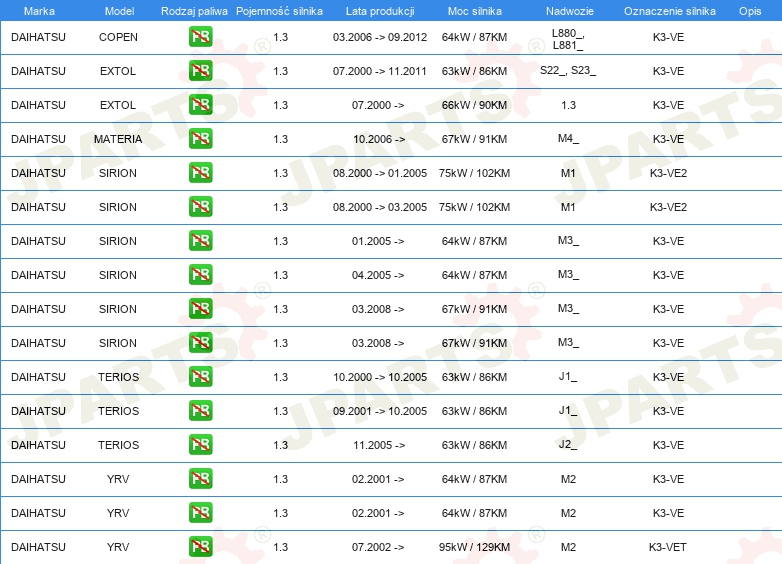Viewport: 782px width, 564px height.
Task: Click the fuel icon for TERIOS 09.2001 -> 10.2005
Action: coord(200,411)
